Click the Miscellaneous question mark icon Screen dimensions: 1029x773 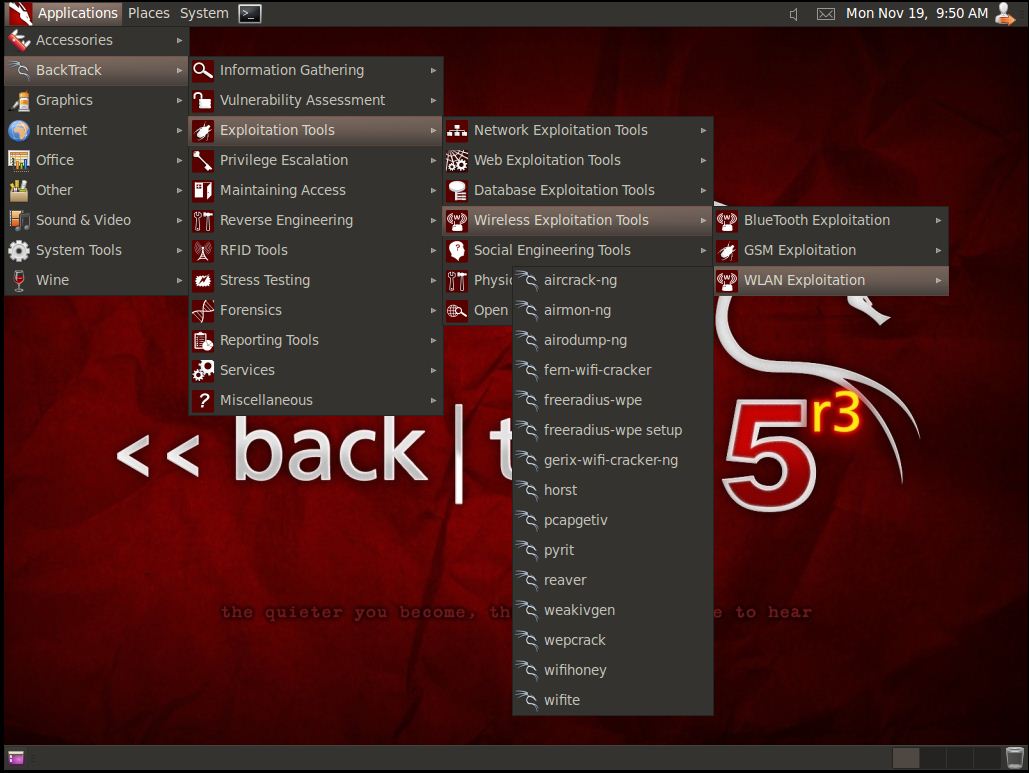[x=203, y=400]
